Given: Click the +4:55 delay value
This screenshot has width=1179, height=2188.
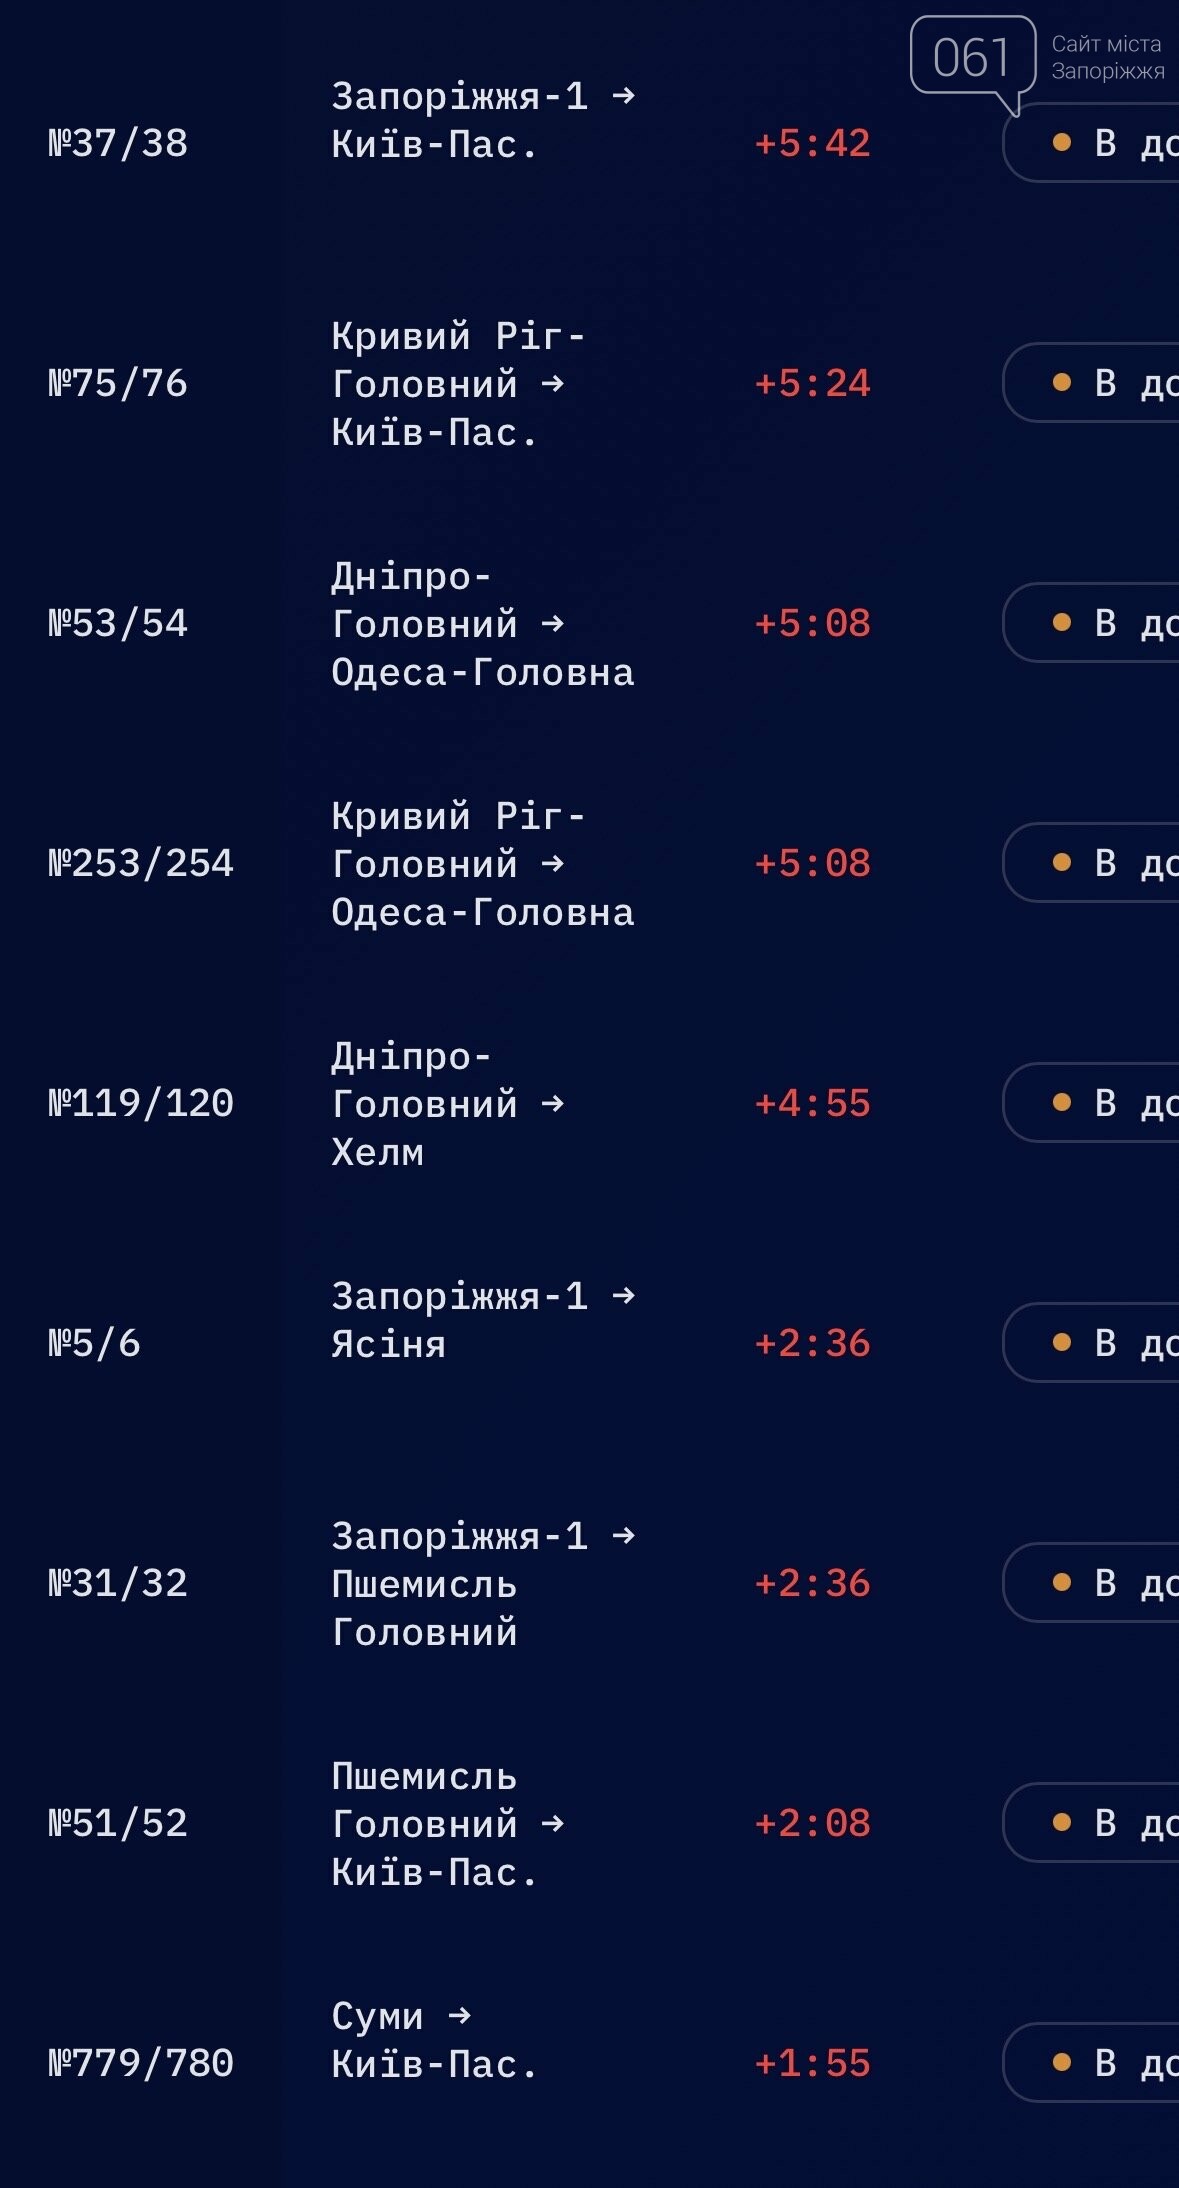Looking at the screenshot, I should pyautogui.click(x=812, y=1104).
